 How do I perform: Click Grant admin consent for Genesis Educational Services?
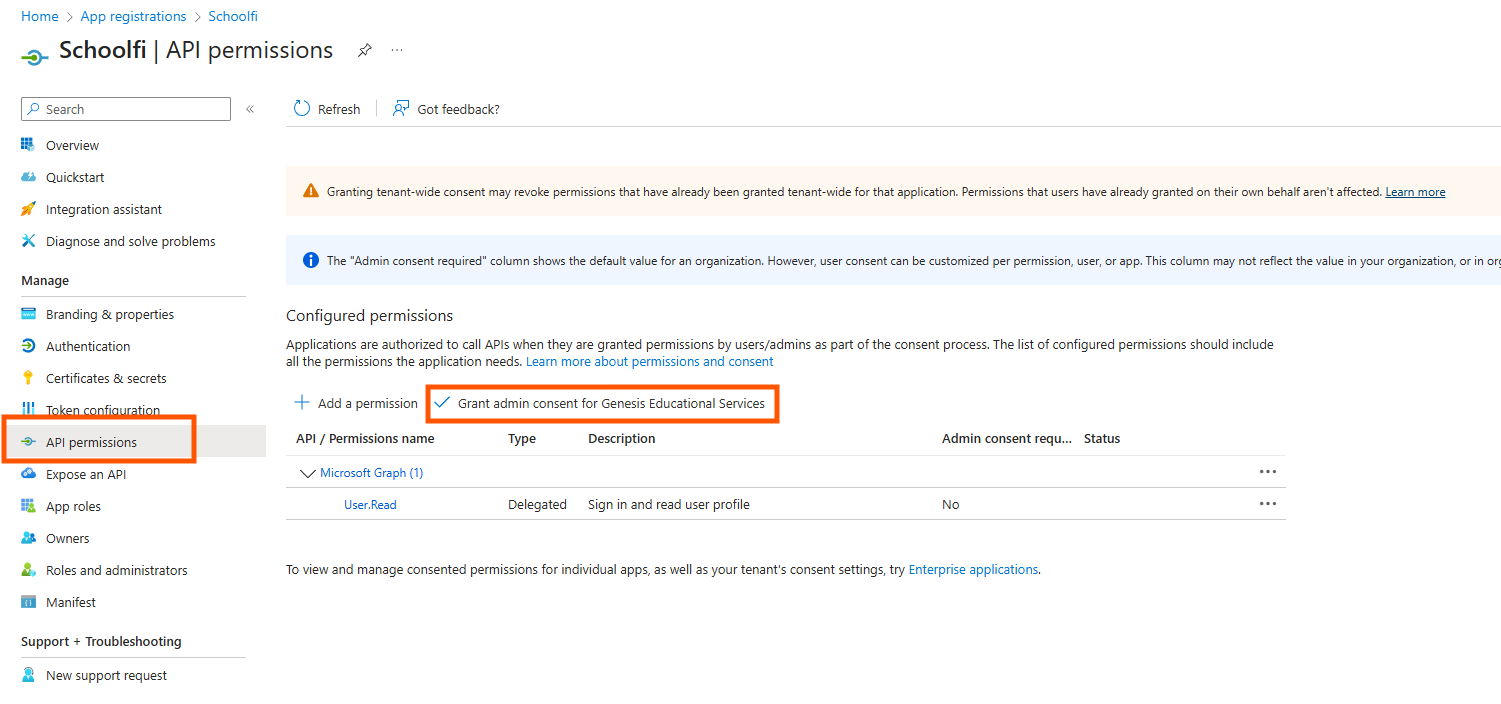click(602, 403)
